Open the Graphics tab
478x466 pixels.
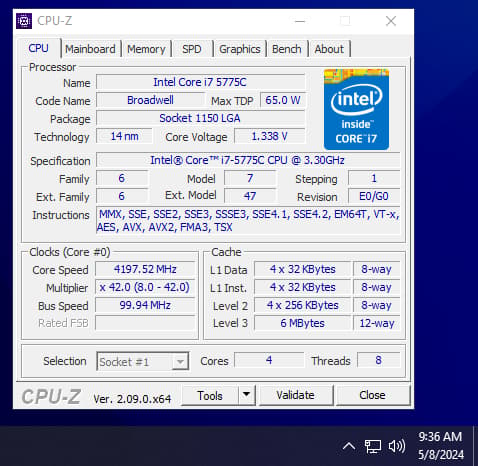pyautogui.click(x=240, y=49)
